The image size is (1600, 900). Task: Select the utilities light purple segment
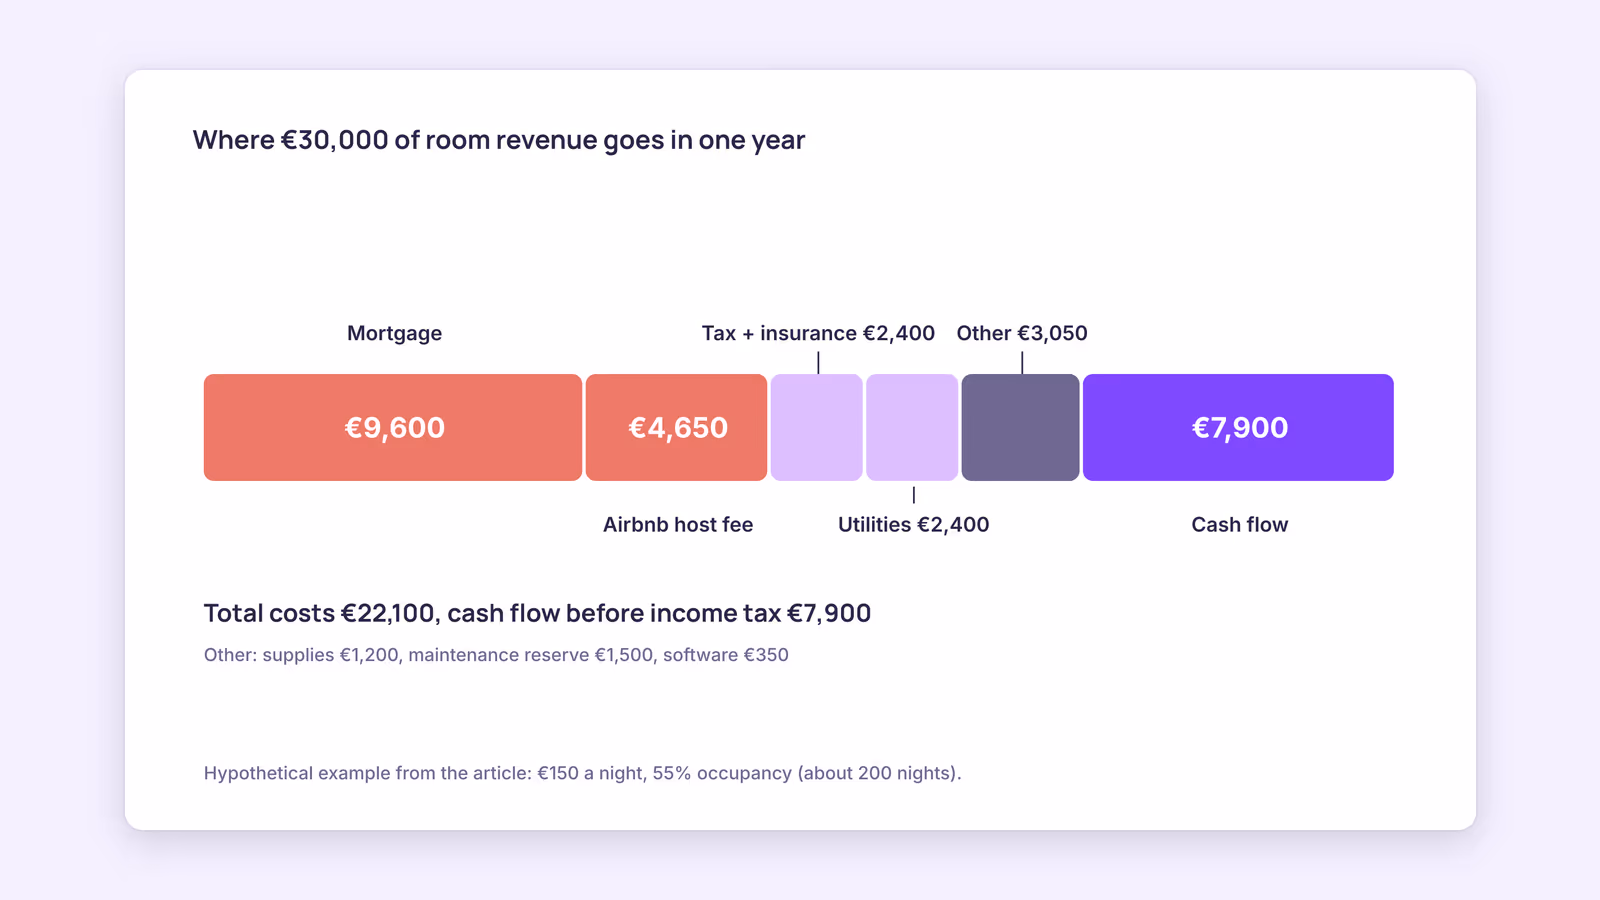coord(912,427)
